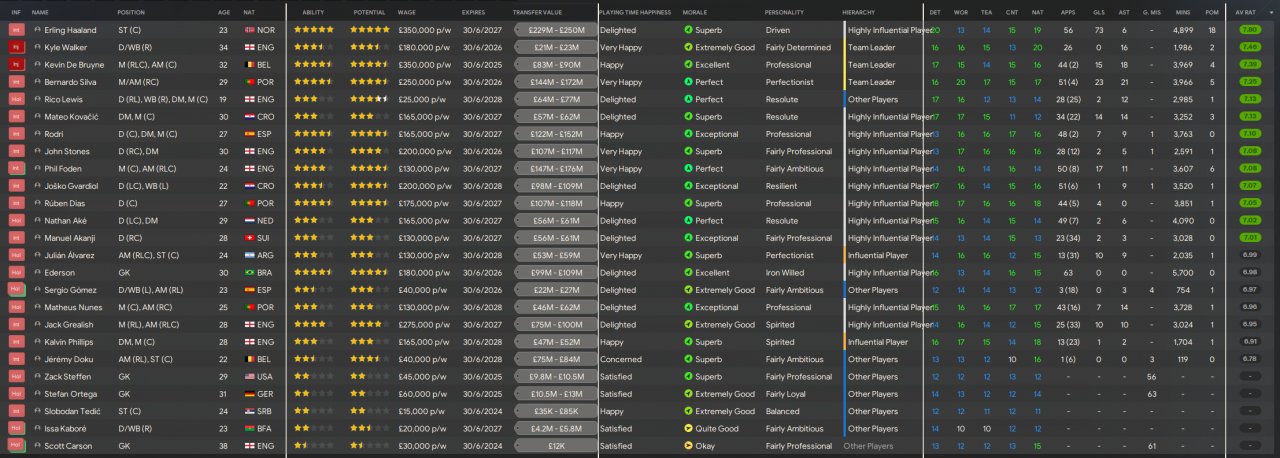This screenshot has height=458, width=1280.
Task: Sort by the PERSONALITY column header
Action: point(784,11)
